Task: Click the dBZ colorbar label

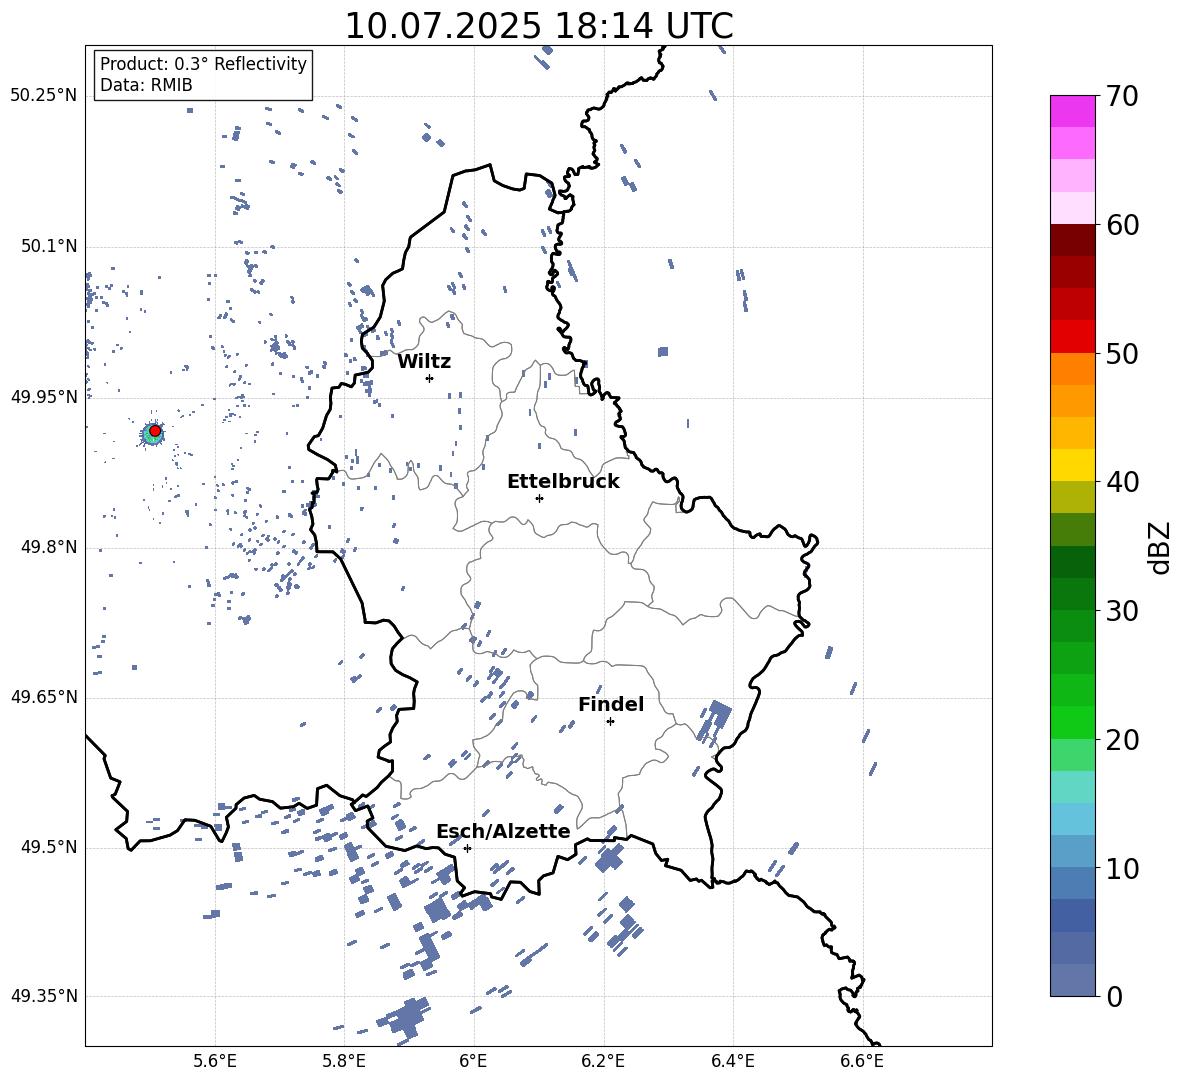Action: (1160, 547)
